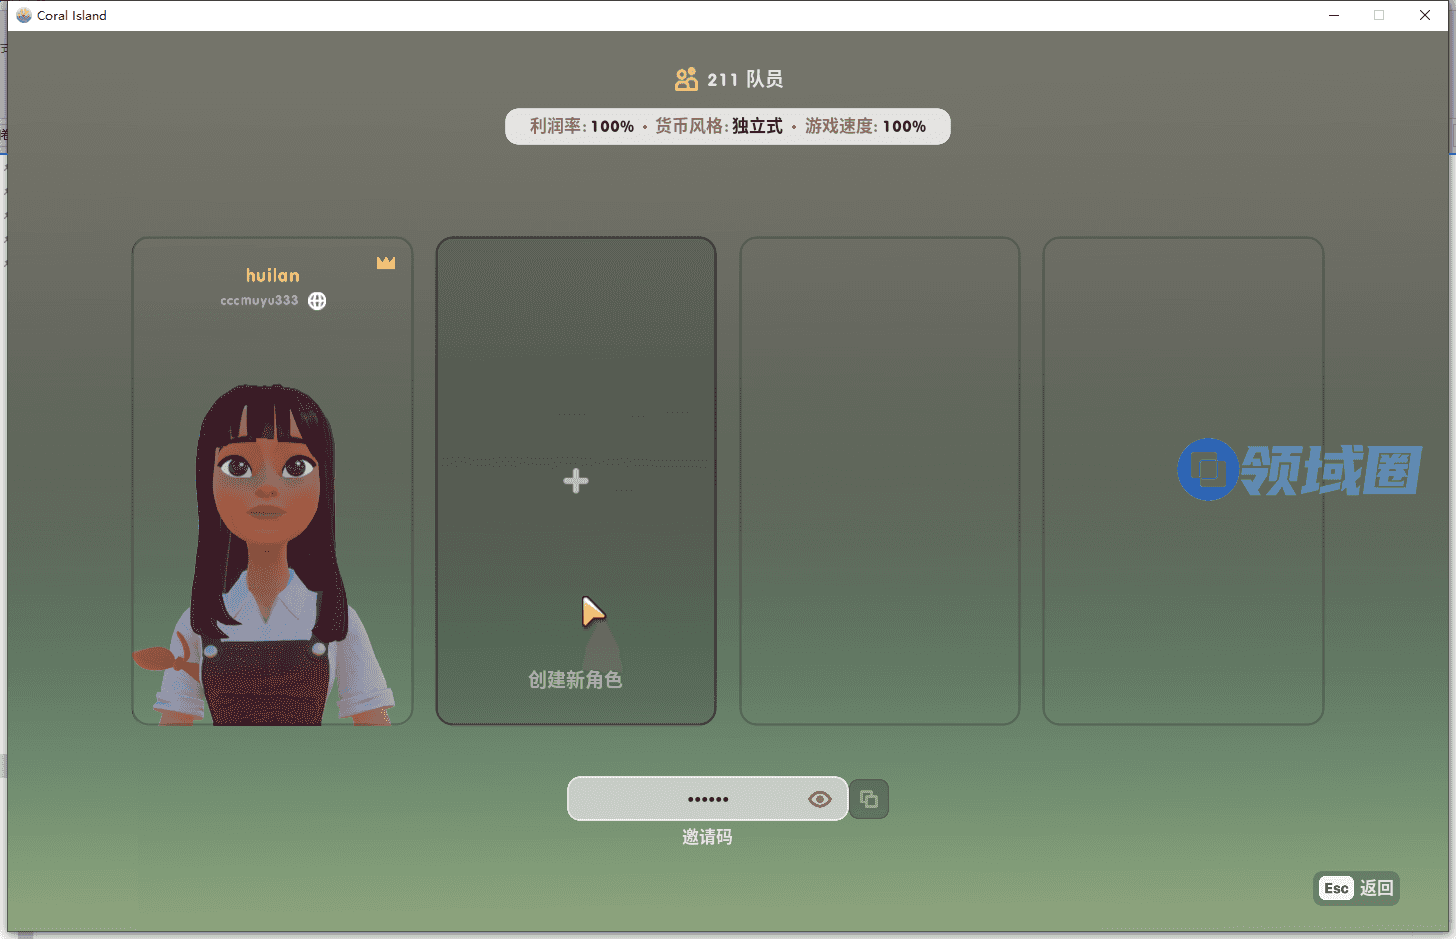Click the 货币风格 独立式 setting

tap(719, 127)
